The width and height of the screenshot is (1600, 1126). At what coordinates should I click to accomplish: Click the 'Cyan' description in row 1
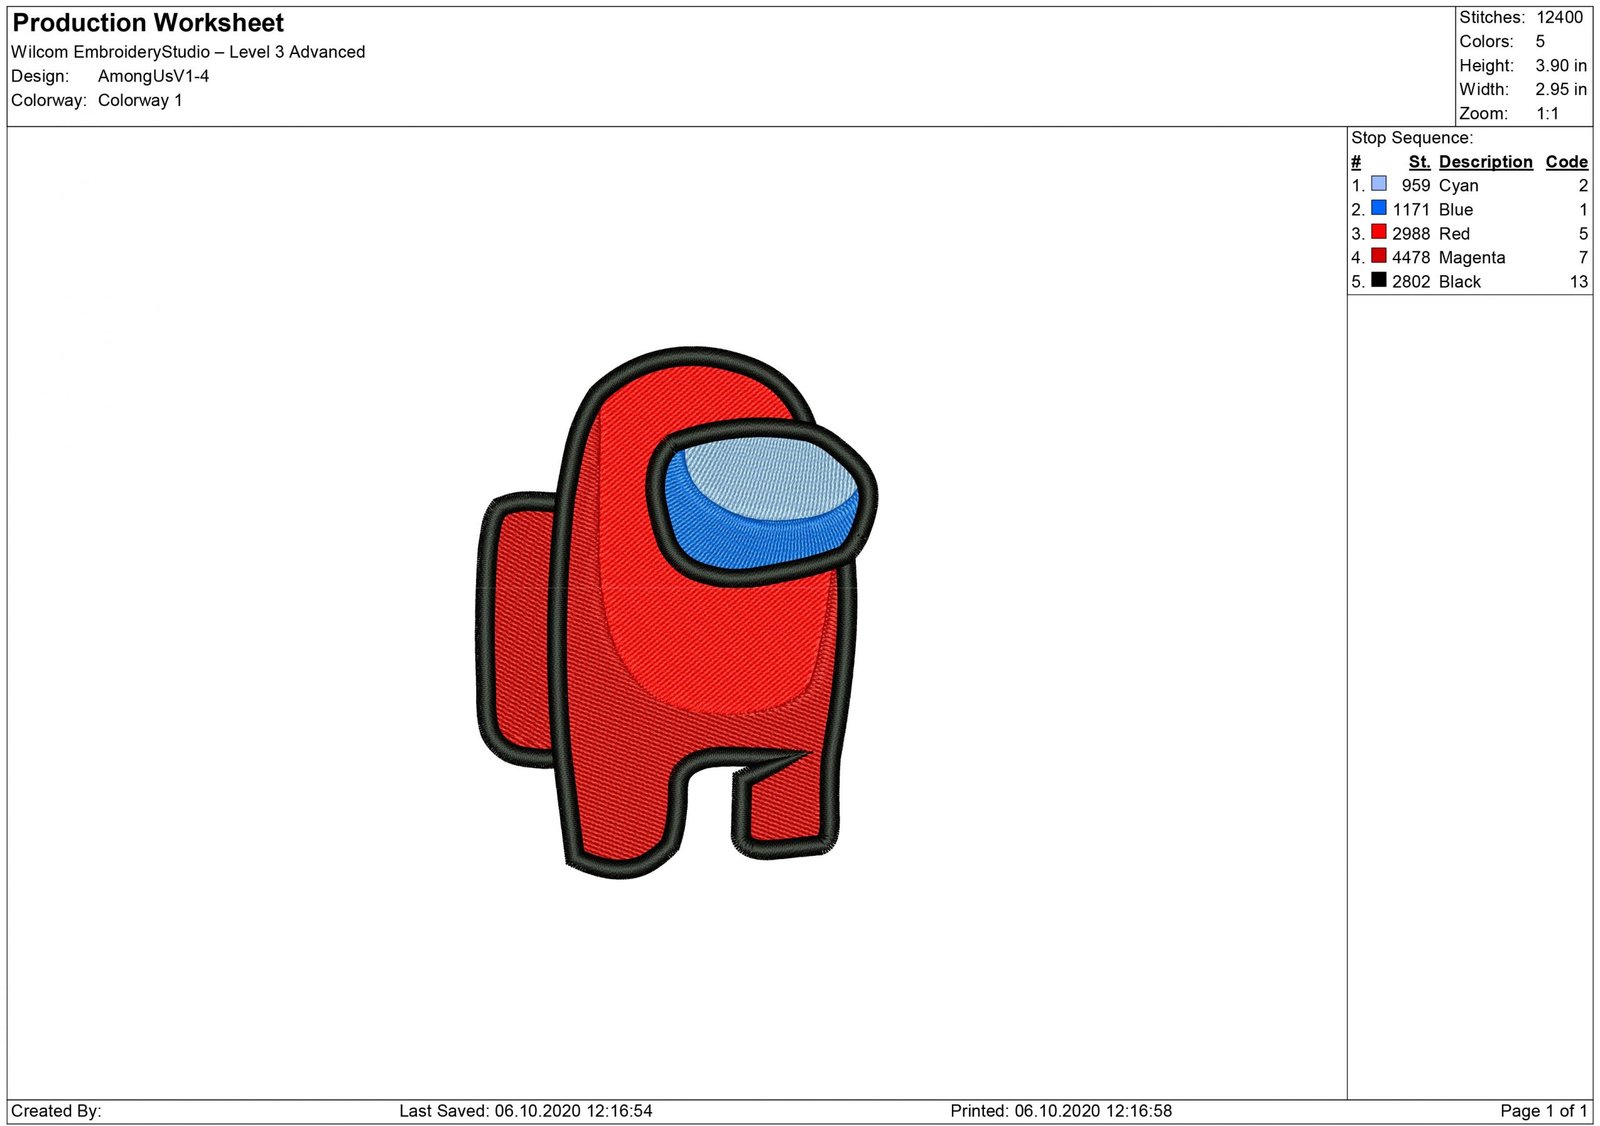(x=1458, y=186)
